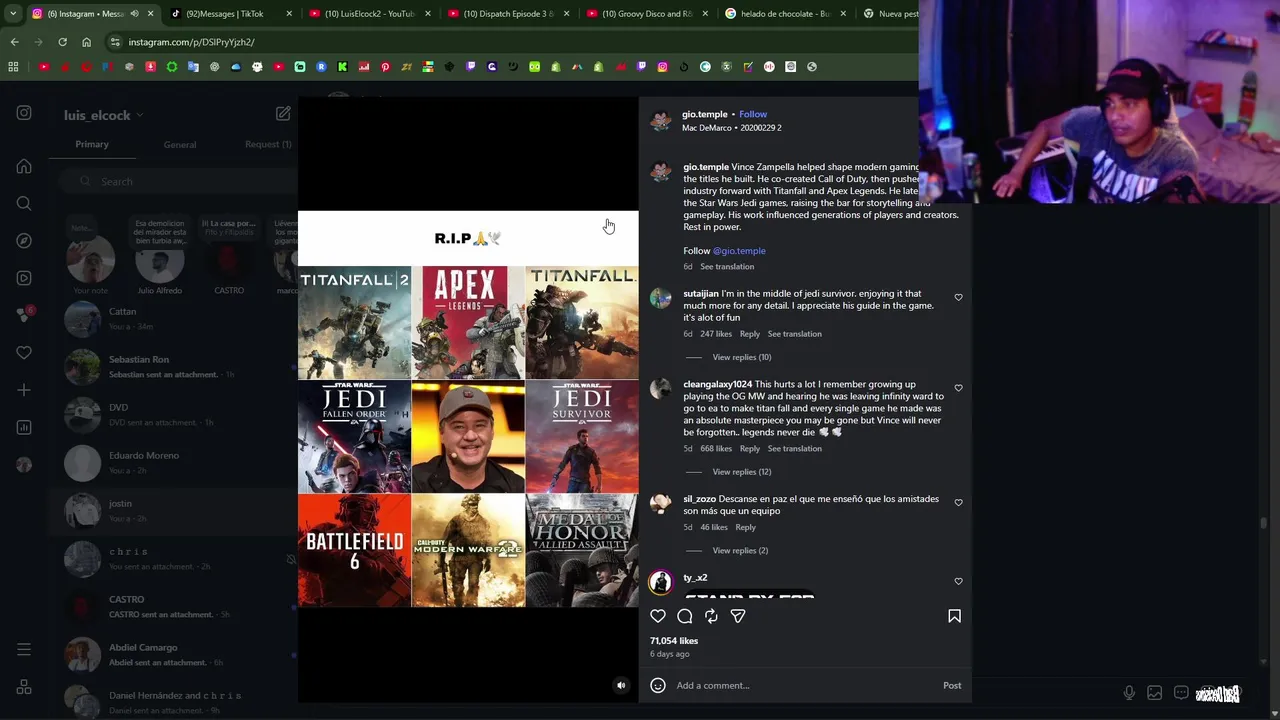
Task: Like ty_x2's comment heart
Action: tap(958, 581)
